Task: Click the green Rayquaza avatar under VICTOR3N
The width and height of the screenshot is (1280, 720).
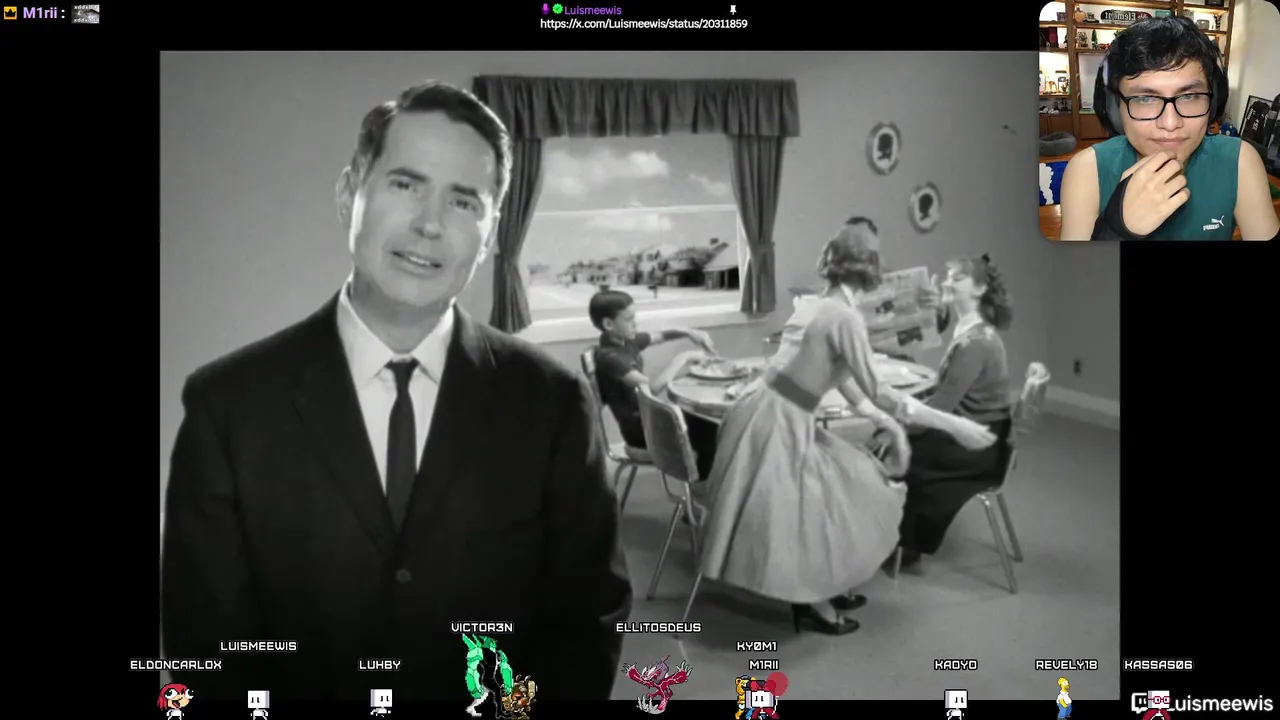Action: click(487, 675)
